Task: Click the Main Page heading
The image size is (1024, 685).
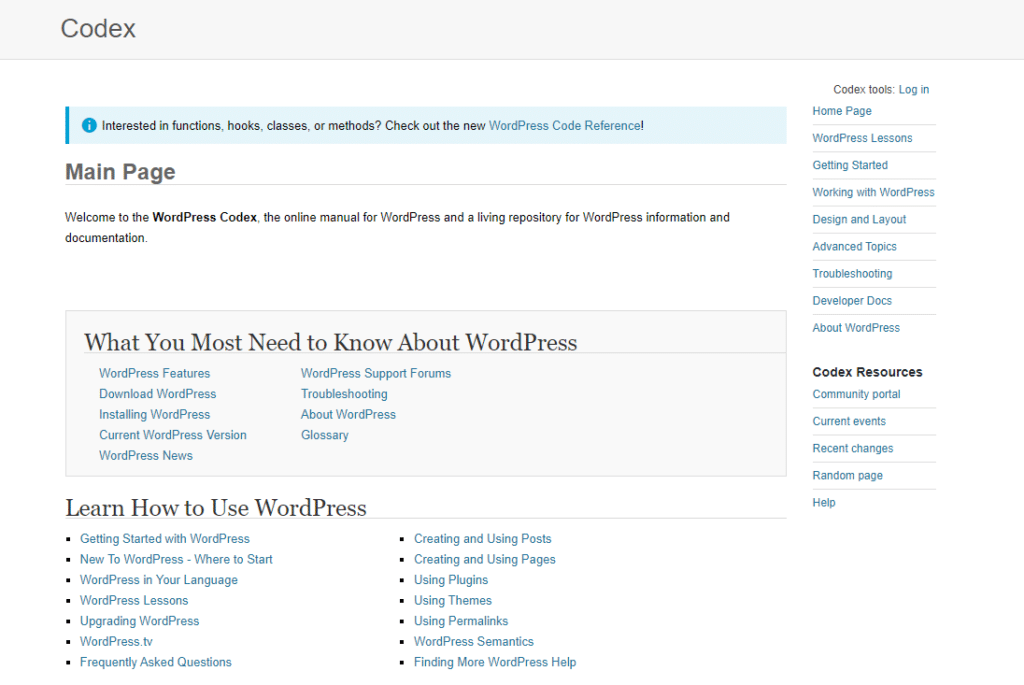Action: coord(120,172)
